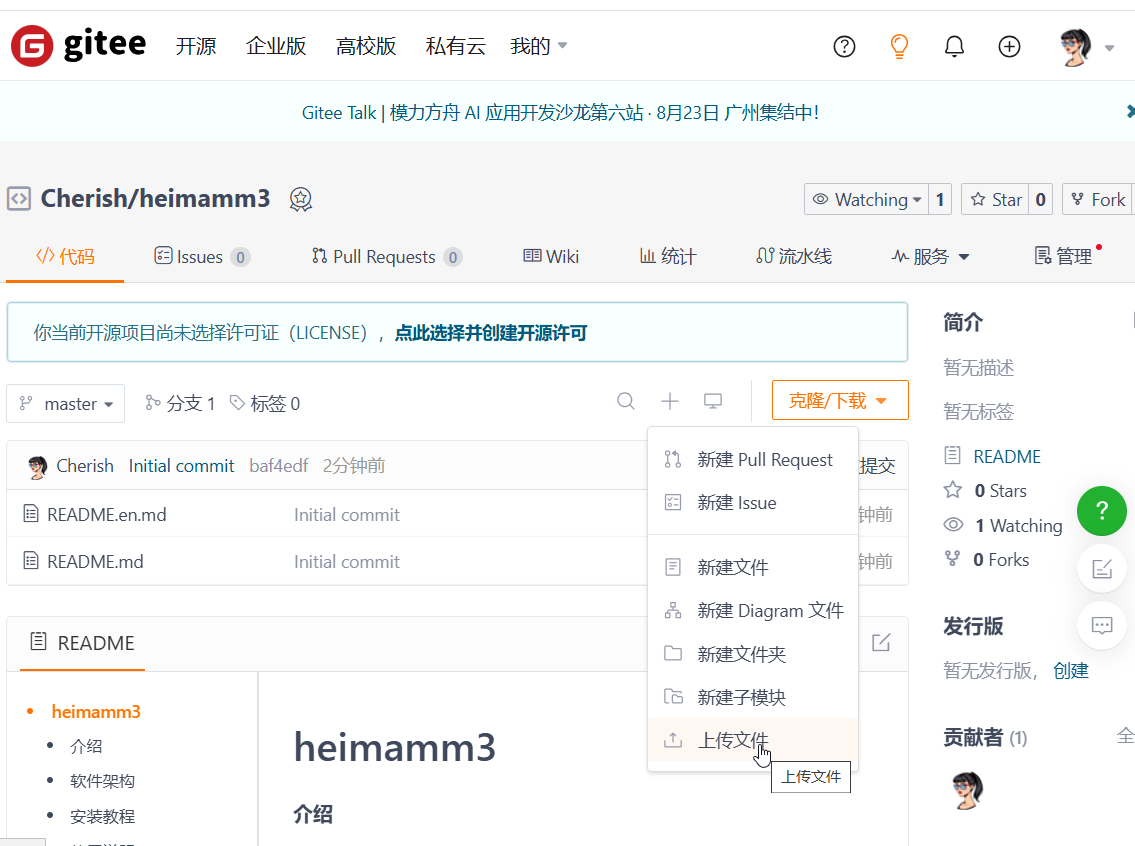This screenshot has width=1135, height=846.
Task: Click the plus circle create icon in header
Action: point(1009,46)
